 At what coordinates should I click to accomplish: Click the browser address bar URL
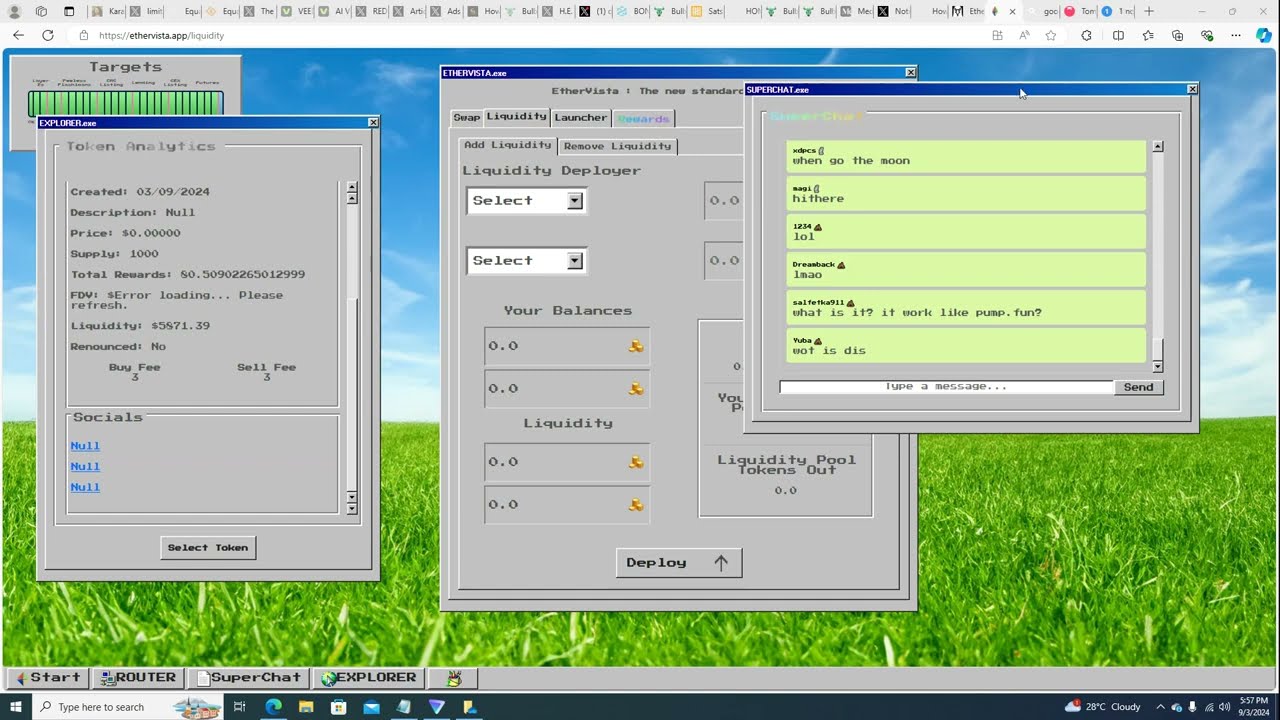(x=161, y=35)
